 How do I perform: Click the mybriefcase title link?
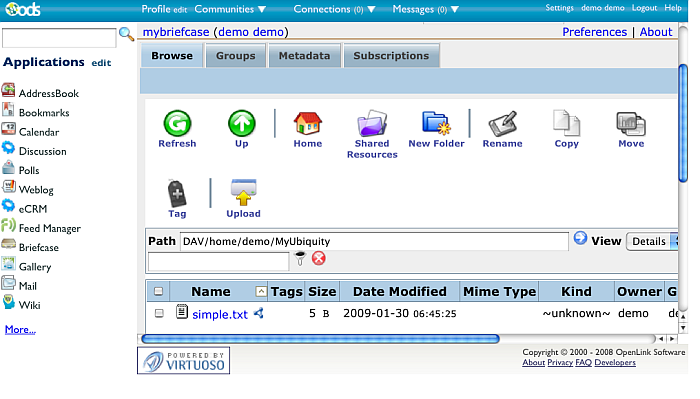[x=176, y=32]
